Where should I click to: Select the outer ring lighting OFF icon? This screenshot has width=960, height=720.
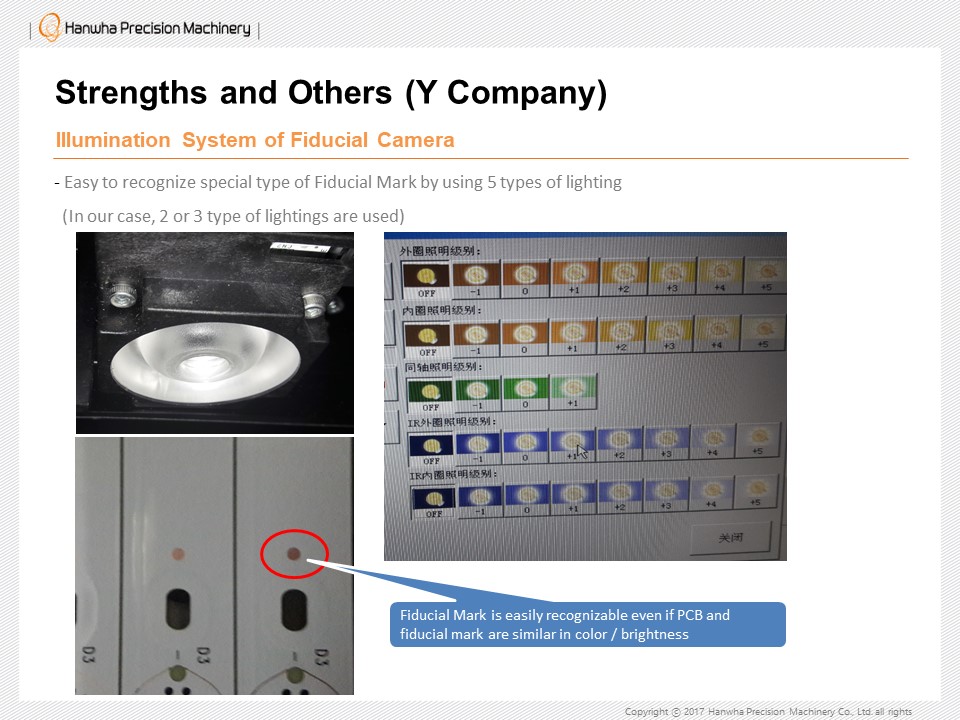[x=426, y=280]
